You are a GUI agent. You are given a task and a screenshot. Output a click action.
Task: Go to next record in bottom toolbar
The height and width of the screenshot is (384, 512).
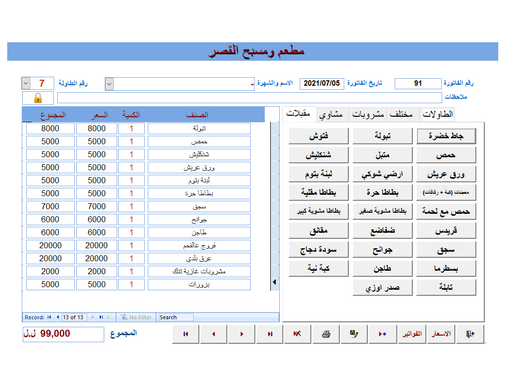pyautogui.click(x=242, y=334)
